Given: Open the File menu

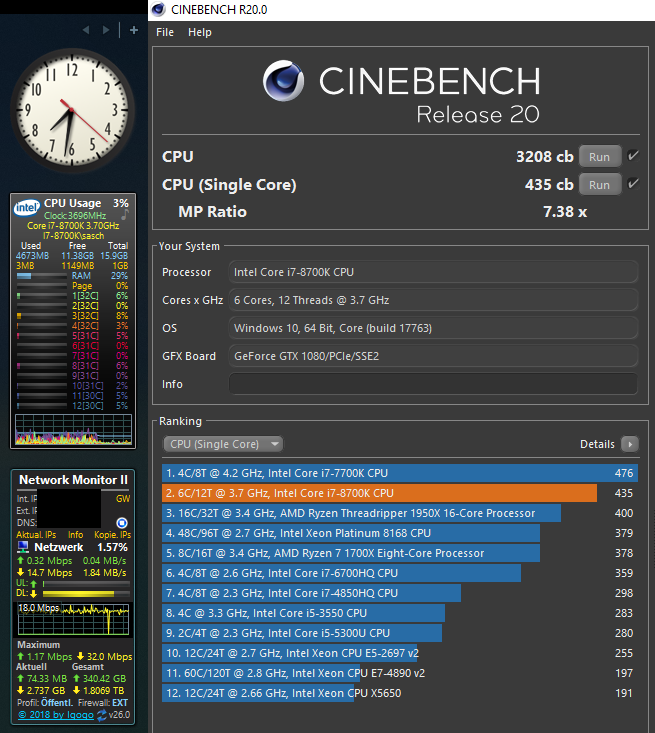Looking at the screenshot, I should click(x=165, y=32).
